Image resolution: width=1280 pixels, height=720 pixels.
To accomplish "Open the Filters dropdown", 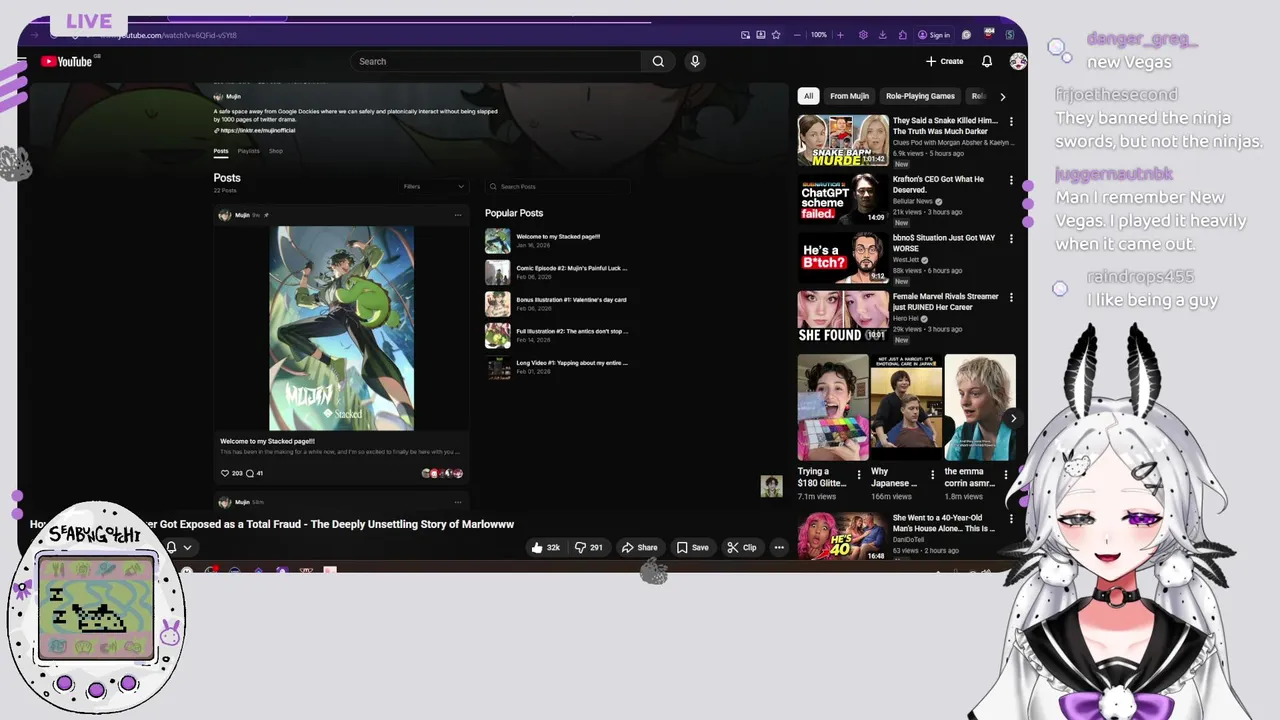I will point(434,187).
